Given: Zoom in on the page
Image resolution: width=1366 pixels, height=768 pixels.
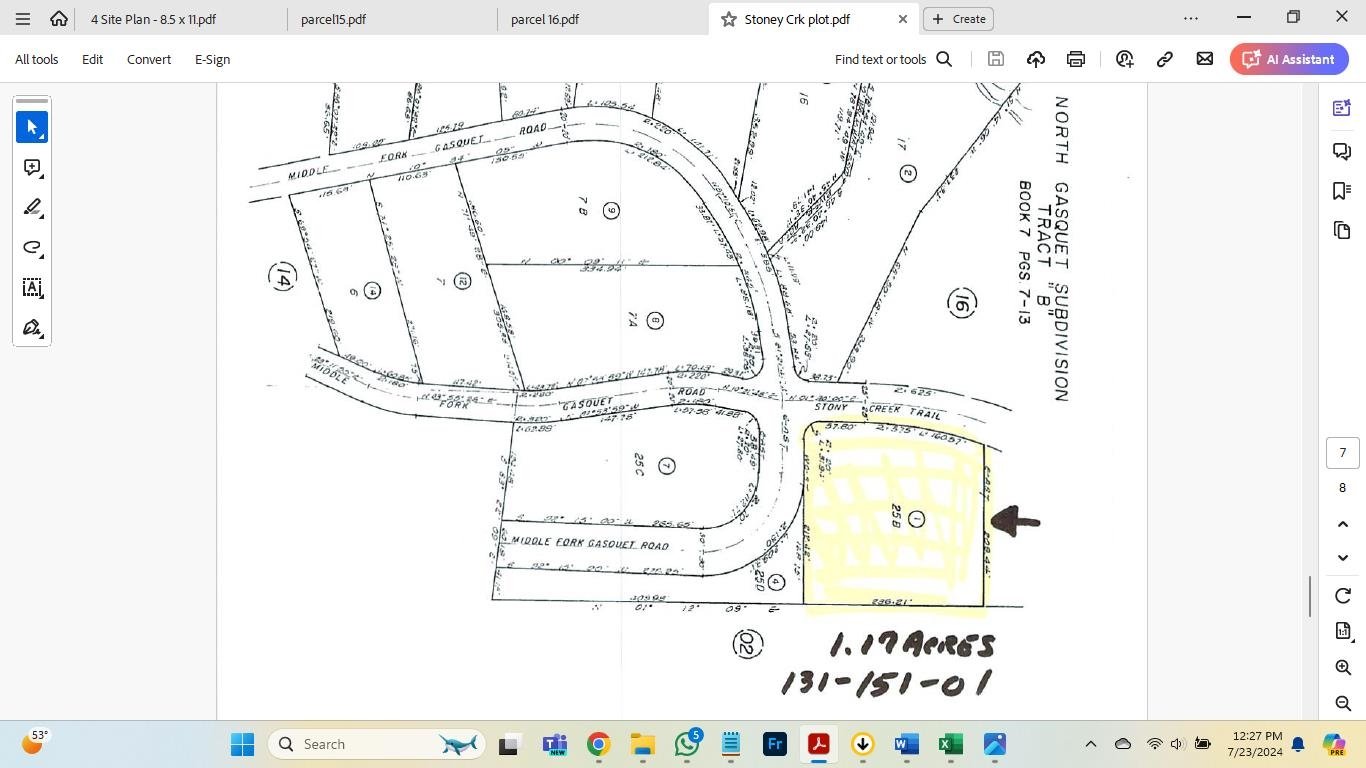Looking at the screenshot, I should click(x=1343, y=667).
